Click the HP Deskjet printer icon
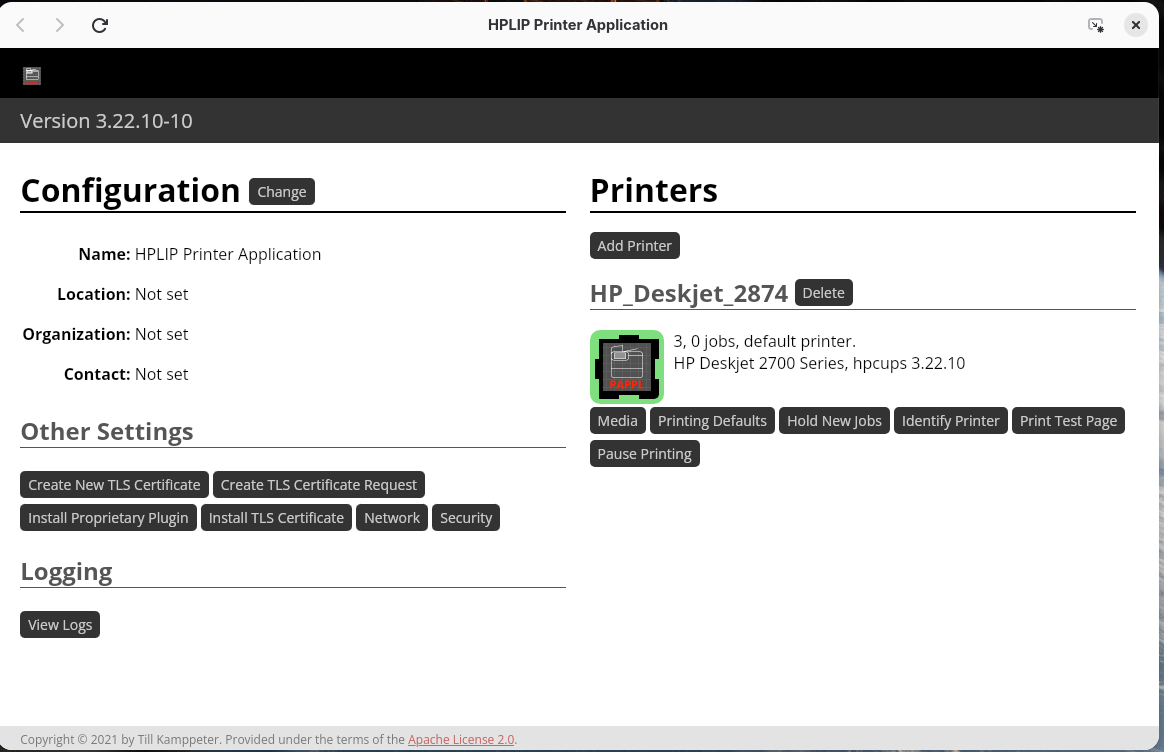The width and height of the screenshot is (1164, 752). click(627, 367)
